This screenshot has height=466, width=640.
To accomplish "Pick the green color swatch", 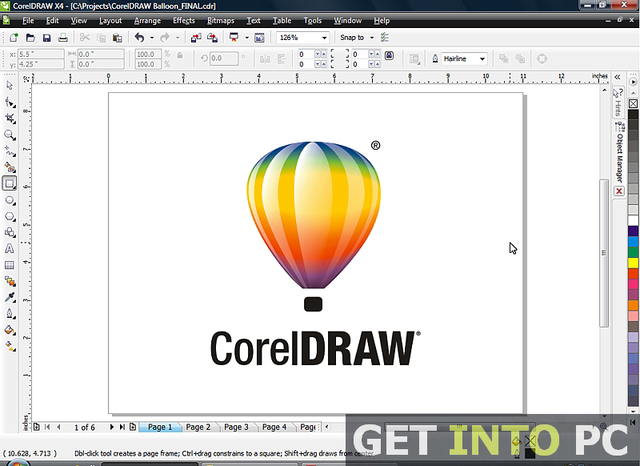I will tap(633, 252).
